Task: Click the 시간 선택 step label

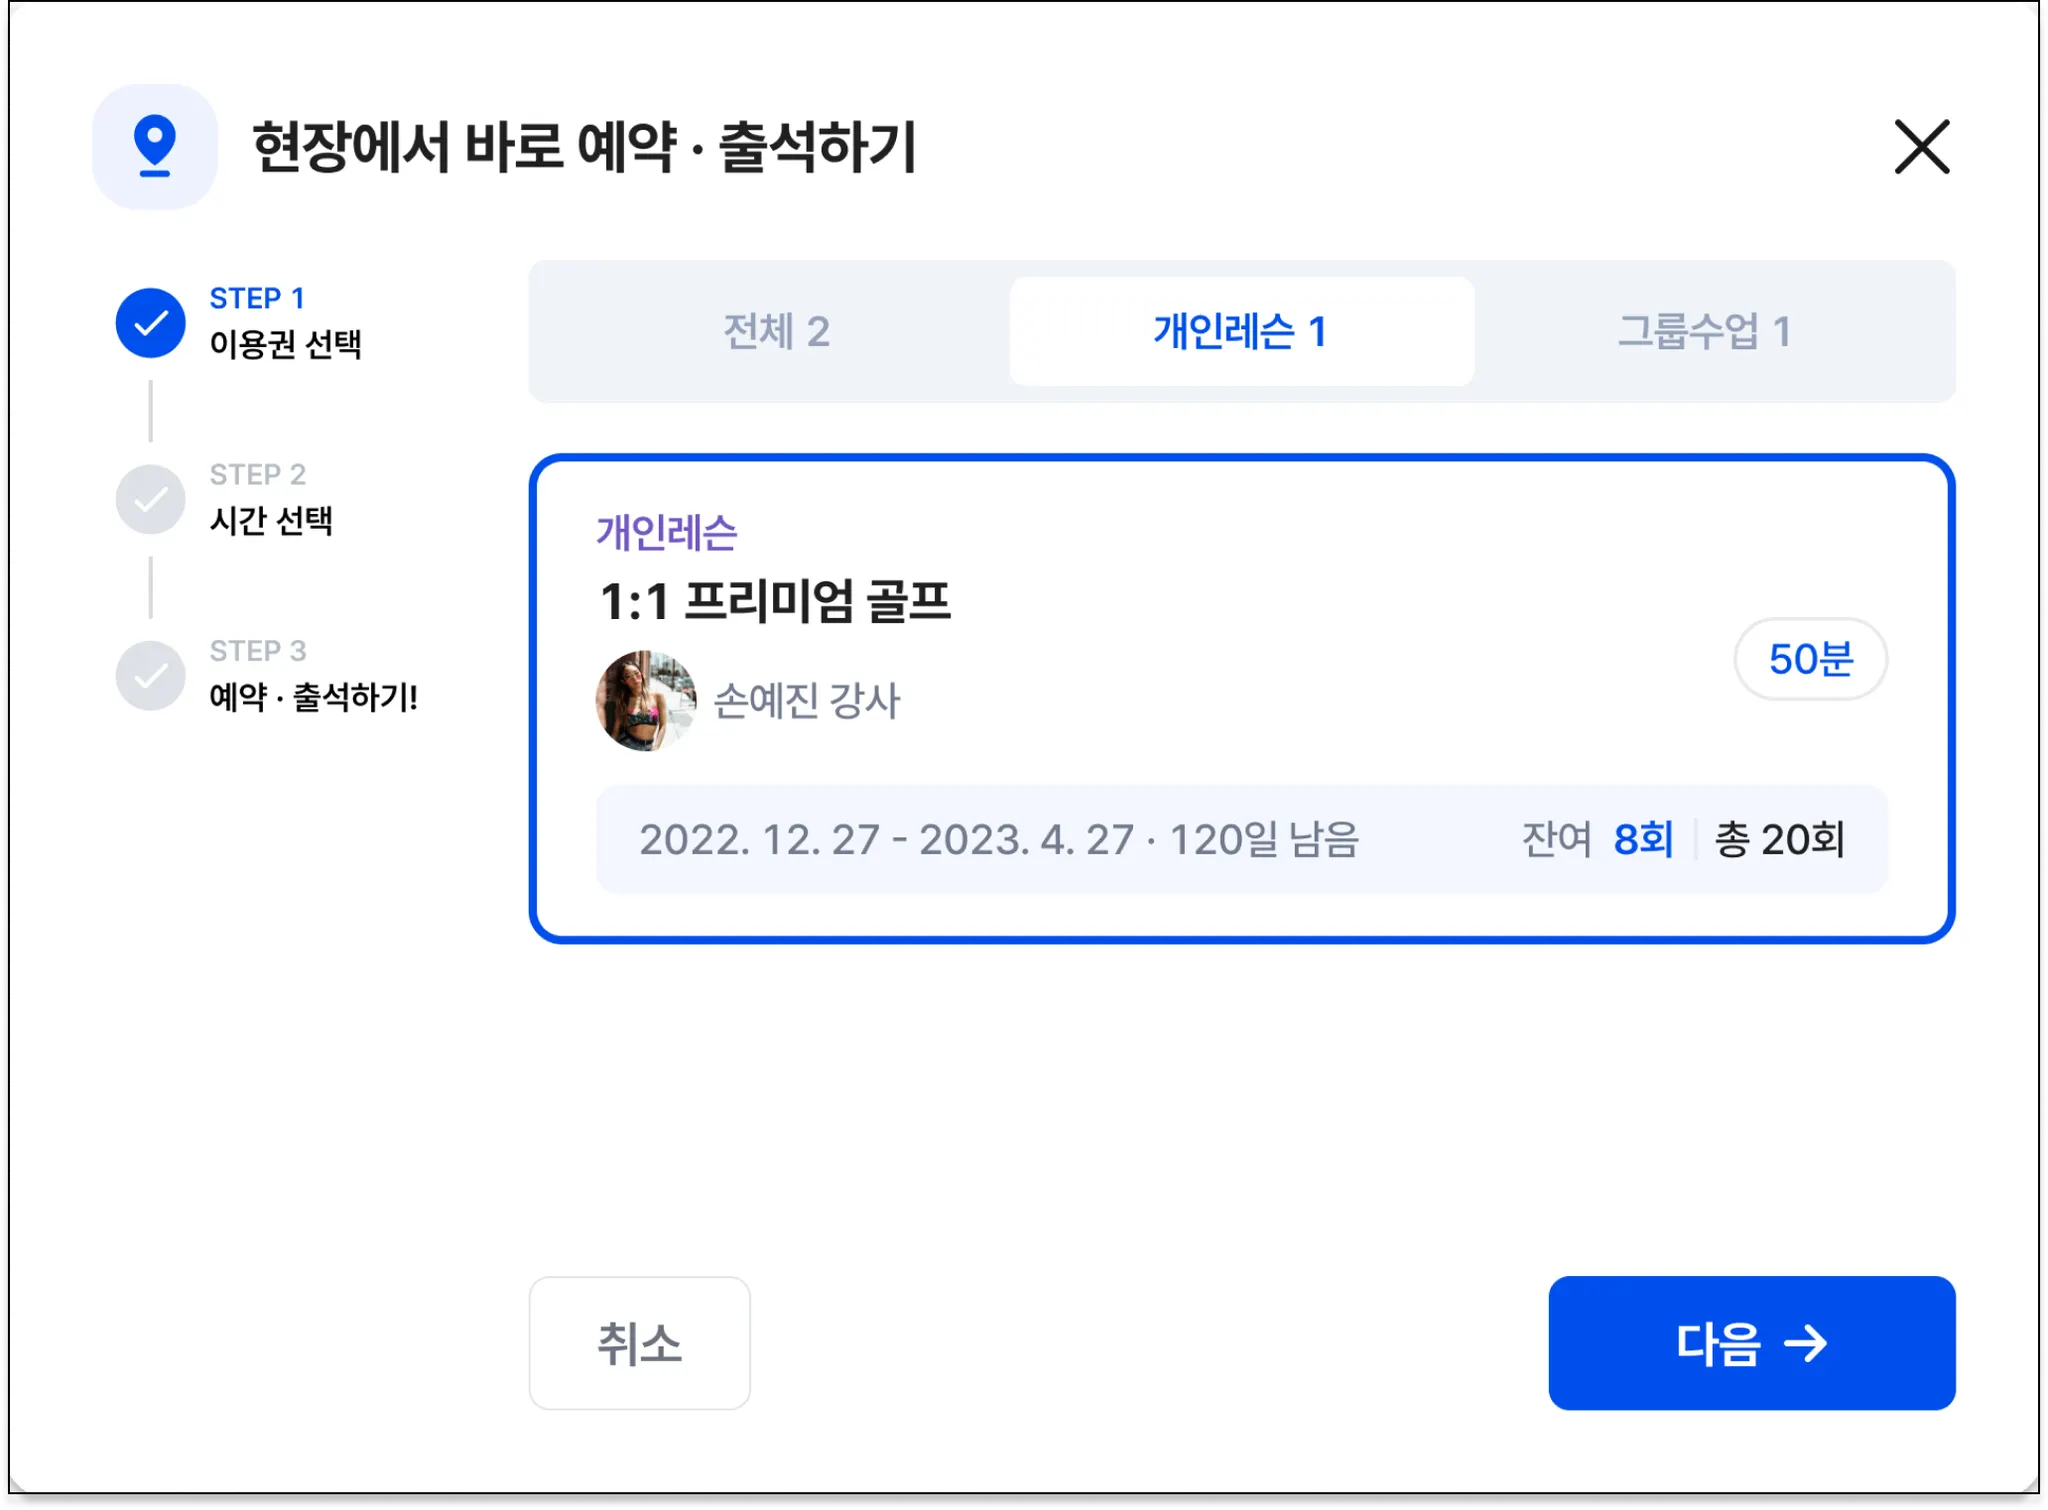Action: [x=271, y=520]
